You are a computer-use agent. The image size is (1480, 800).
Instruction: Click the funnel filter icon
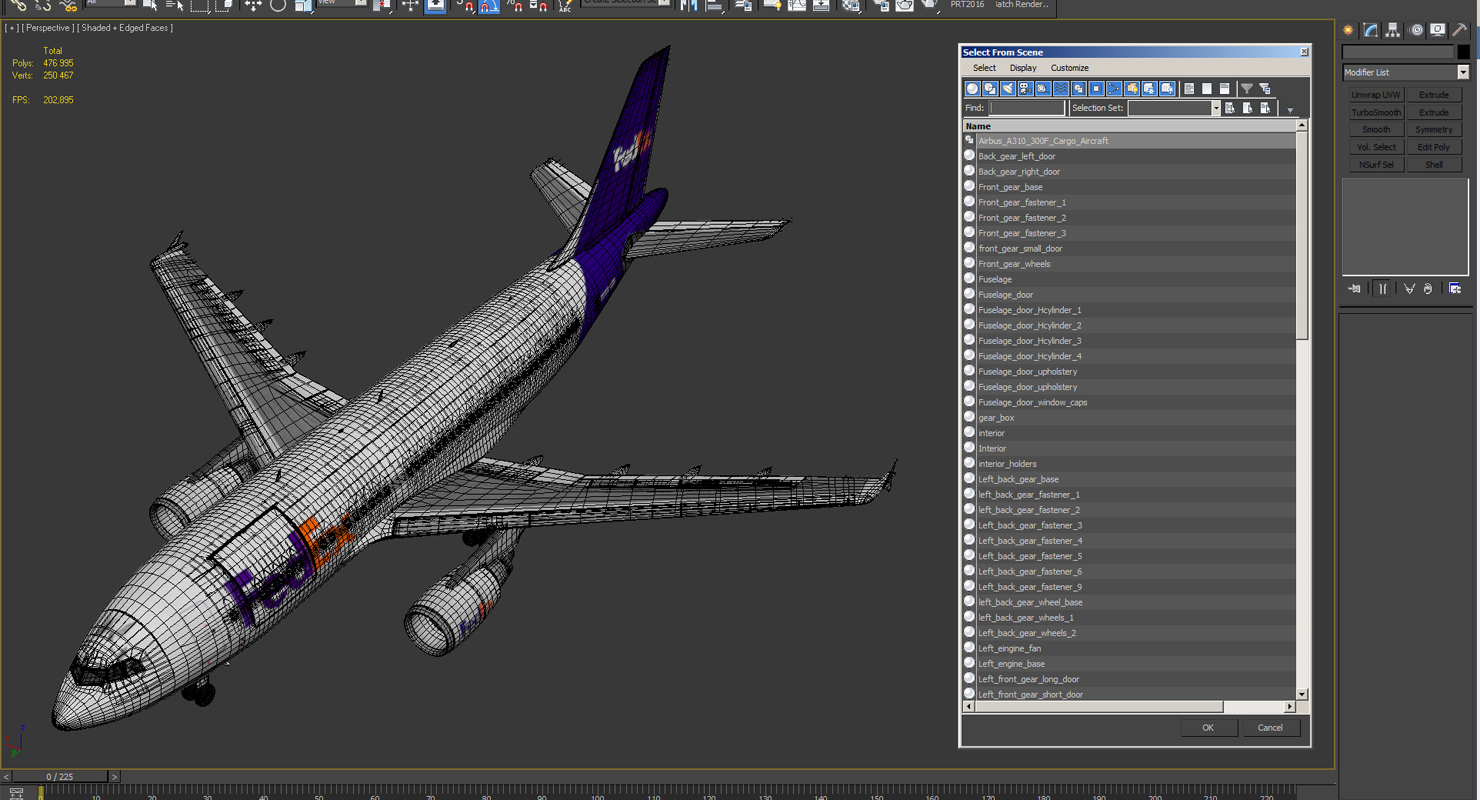point(1247,89)
